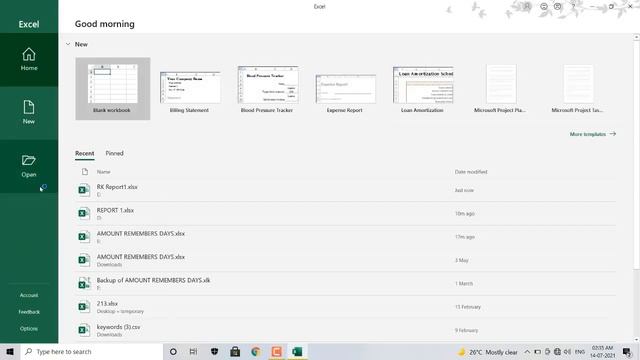Open Windows Security shield on taskbar
The image size is (640, 360).
tap(214, 351)
